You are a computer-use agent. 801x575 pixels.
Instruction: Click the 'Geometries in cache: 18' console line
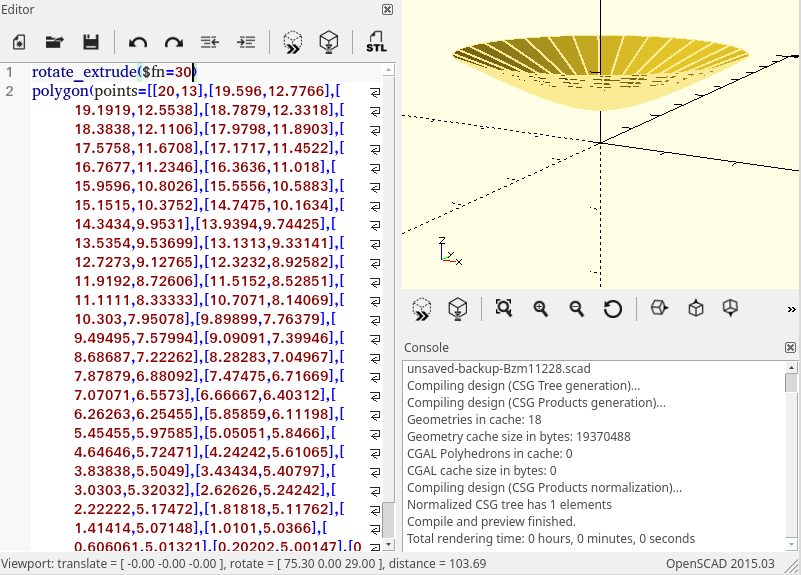pos(474,420)
